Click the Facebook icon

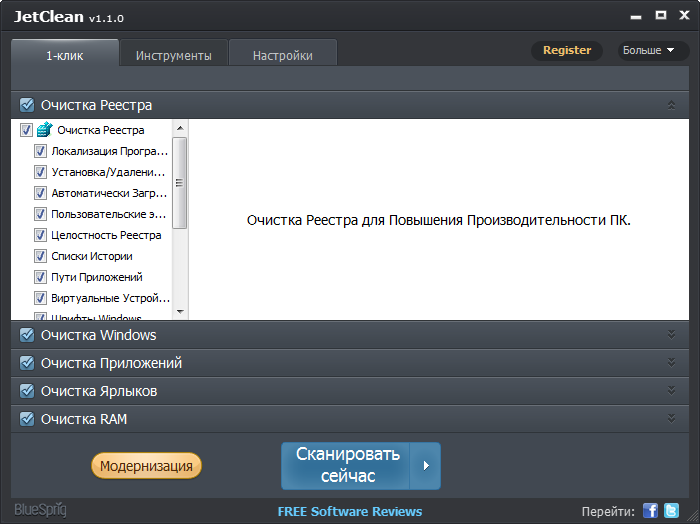(651, 511)
